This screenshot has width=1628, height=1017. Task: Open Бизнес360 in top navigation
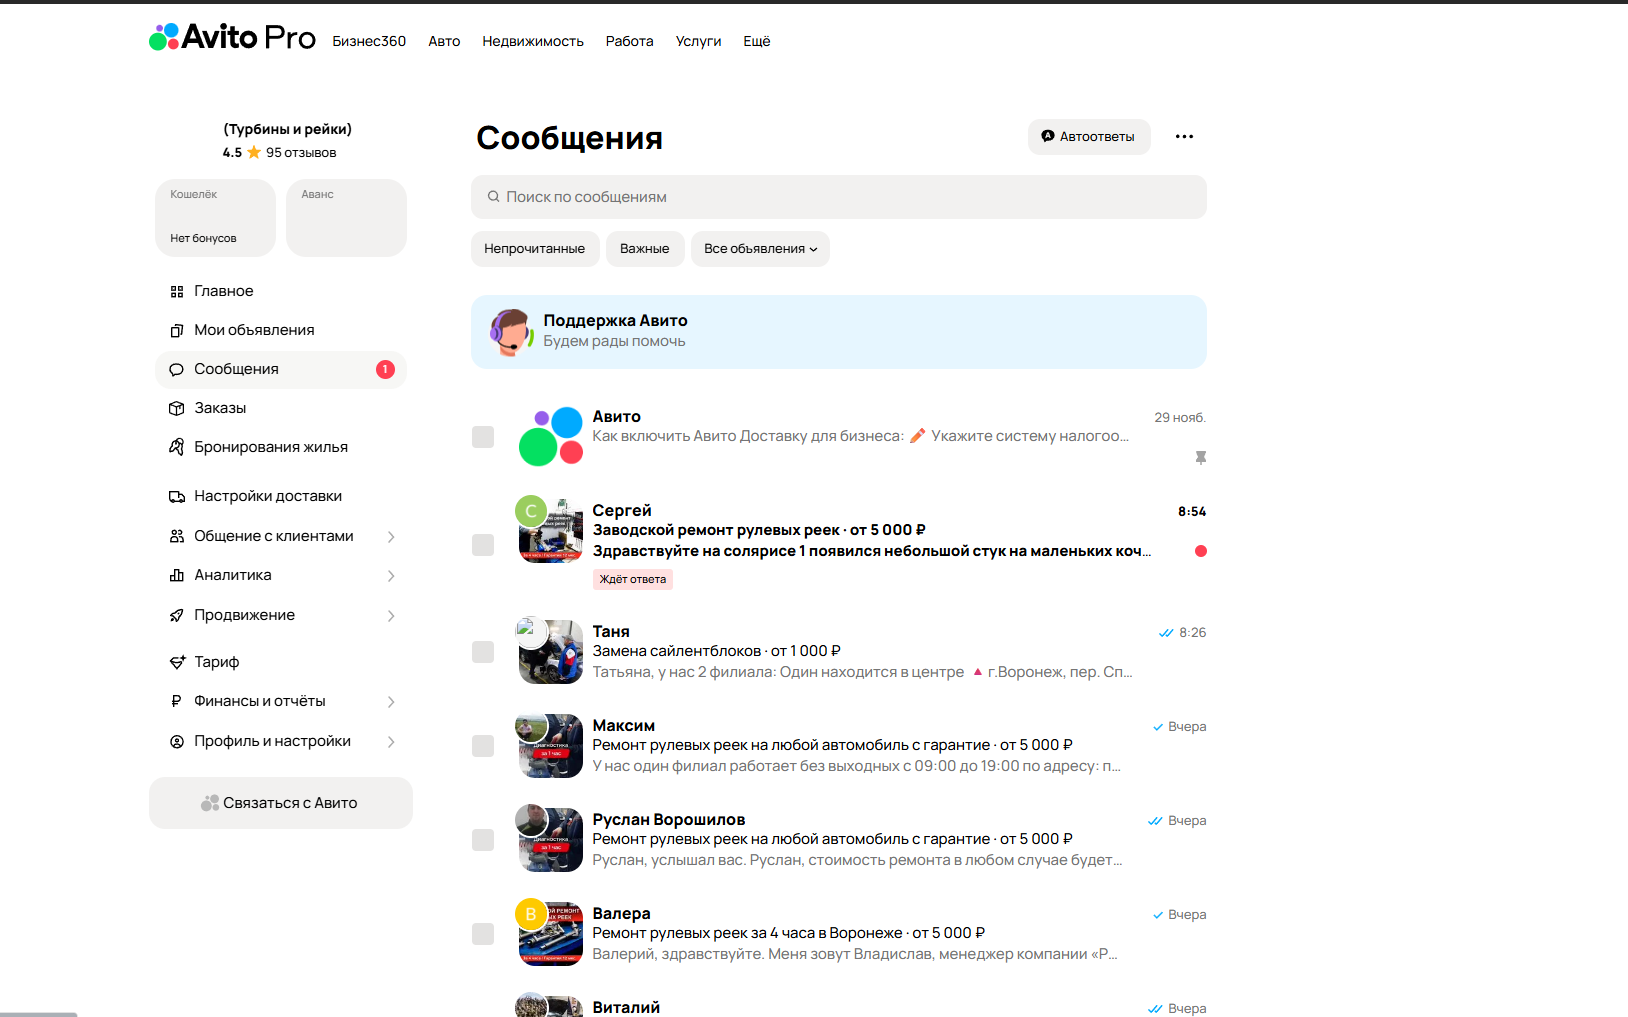(369, 41)
